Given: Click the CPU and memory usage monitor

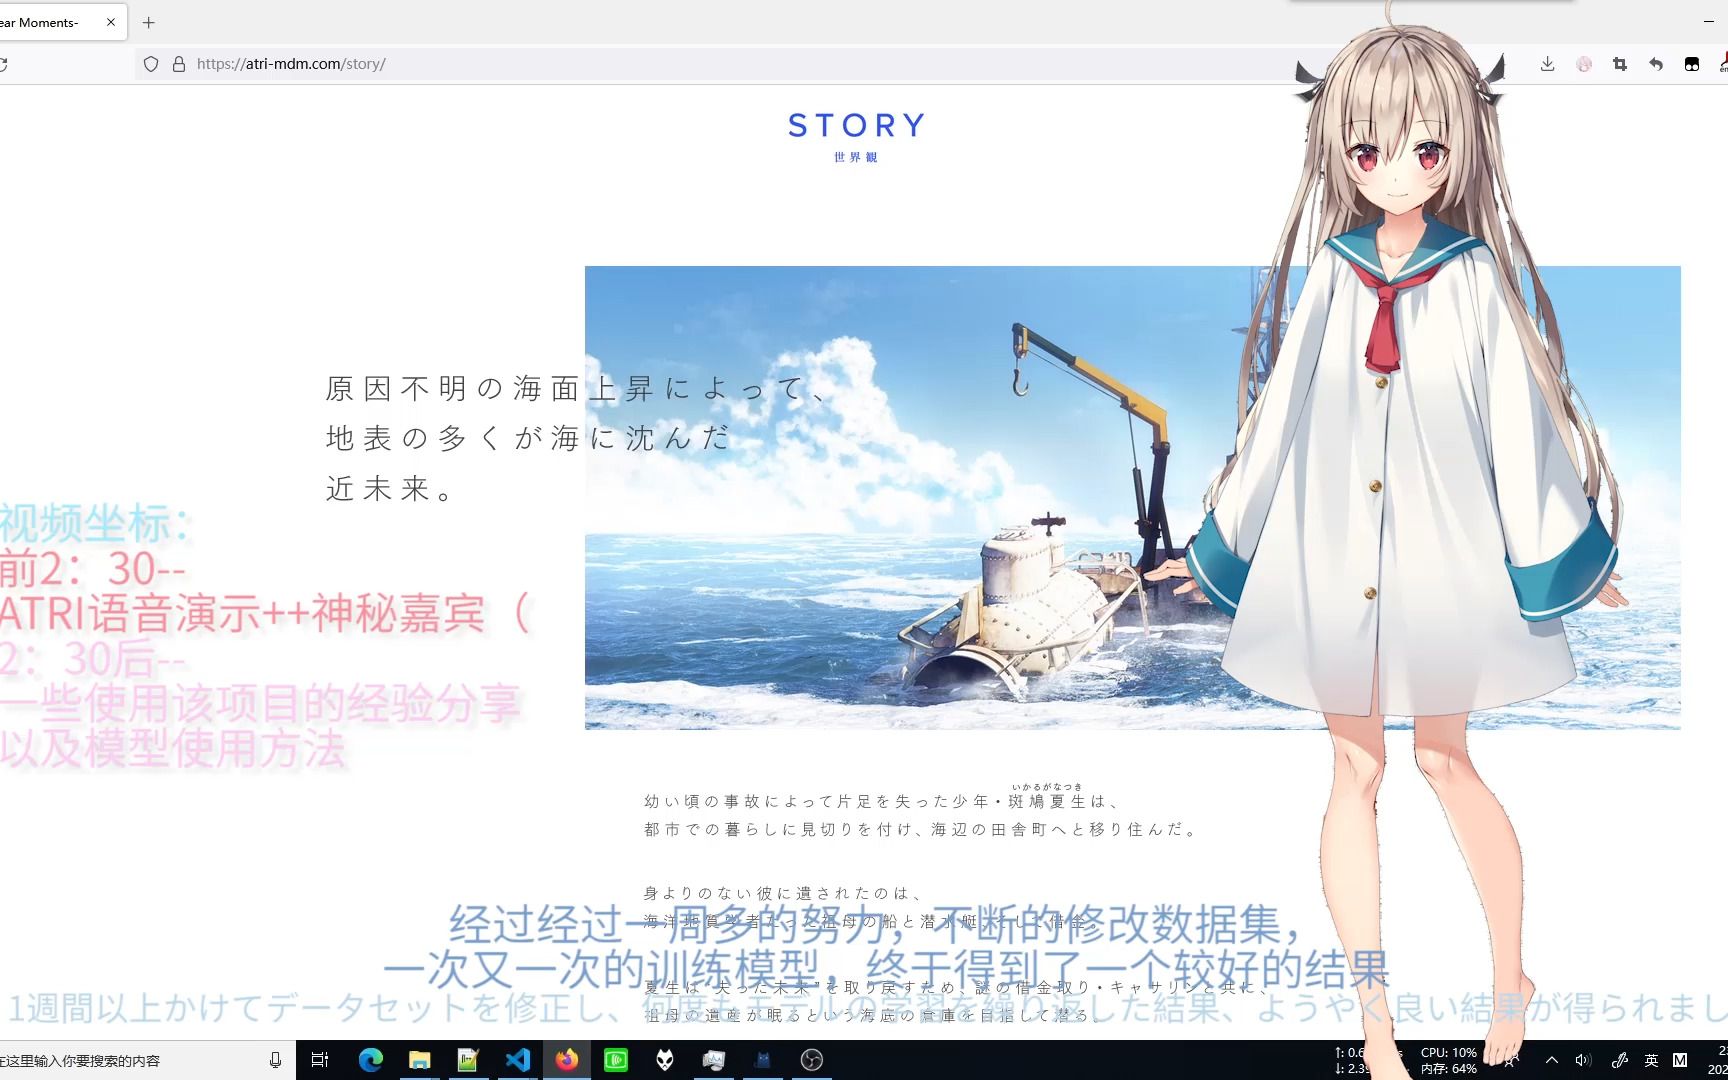Looking at the screenshot, I should 1448,1060.
